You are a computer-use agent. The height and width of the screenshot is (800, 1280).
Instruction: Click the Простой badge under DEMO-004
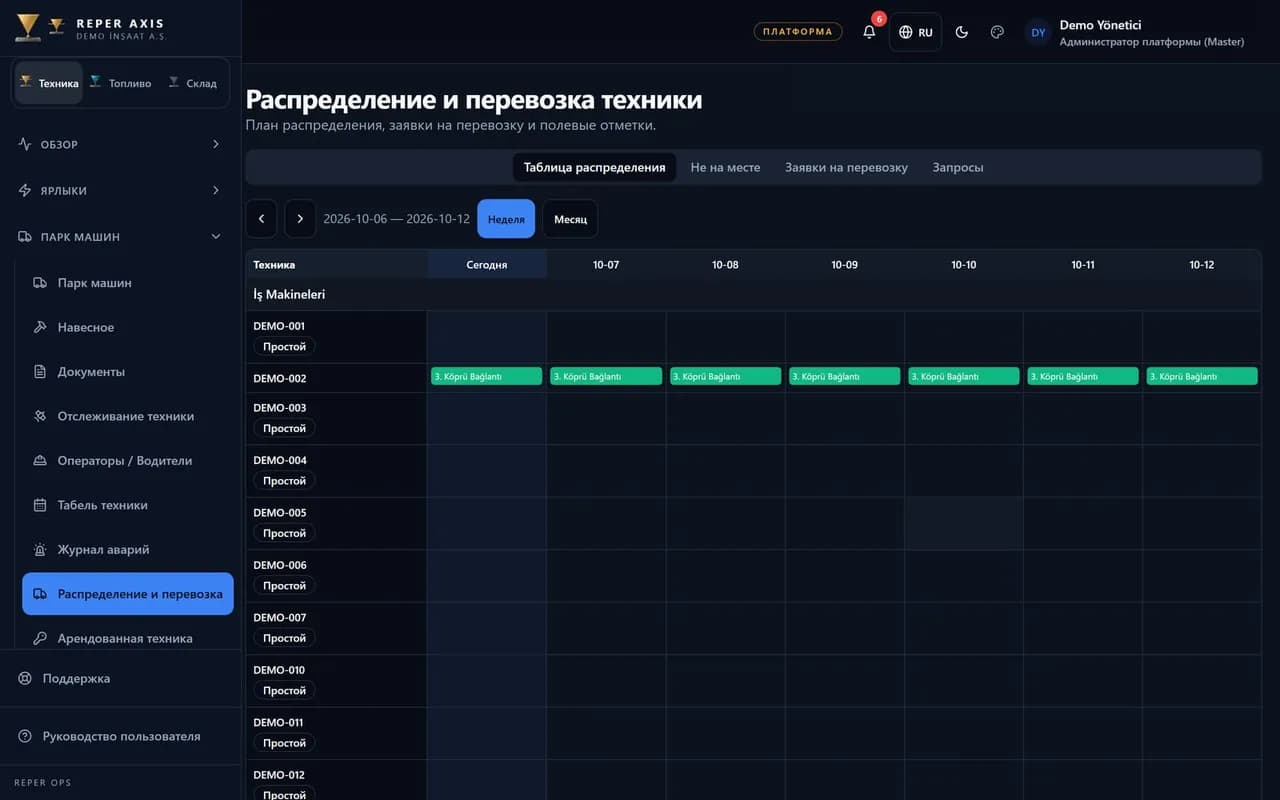(x=284, y=481)
